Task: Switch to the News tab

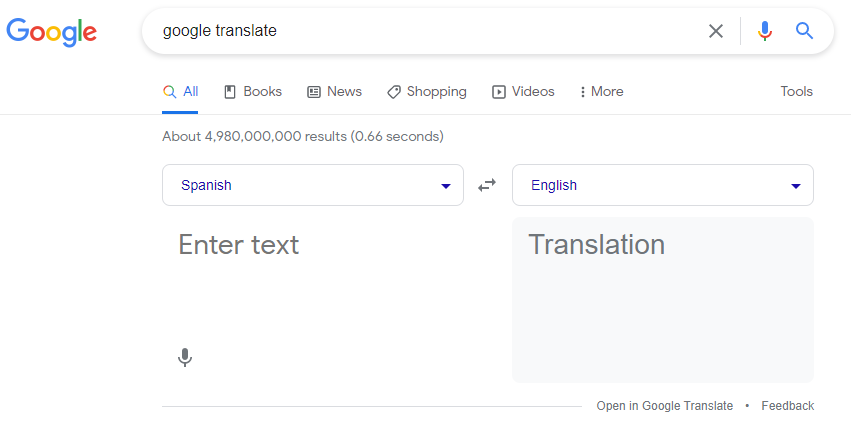Action: coord(334,92)
